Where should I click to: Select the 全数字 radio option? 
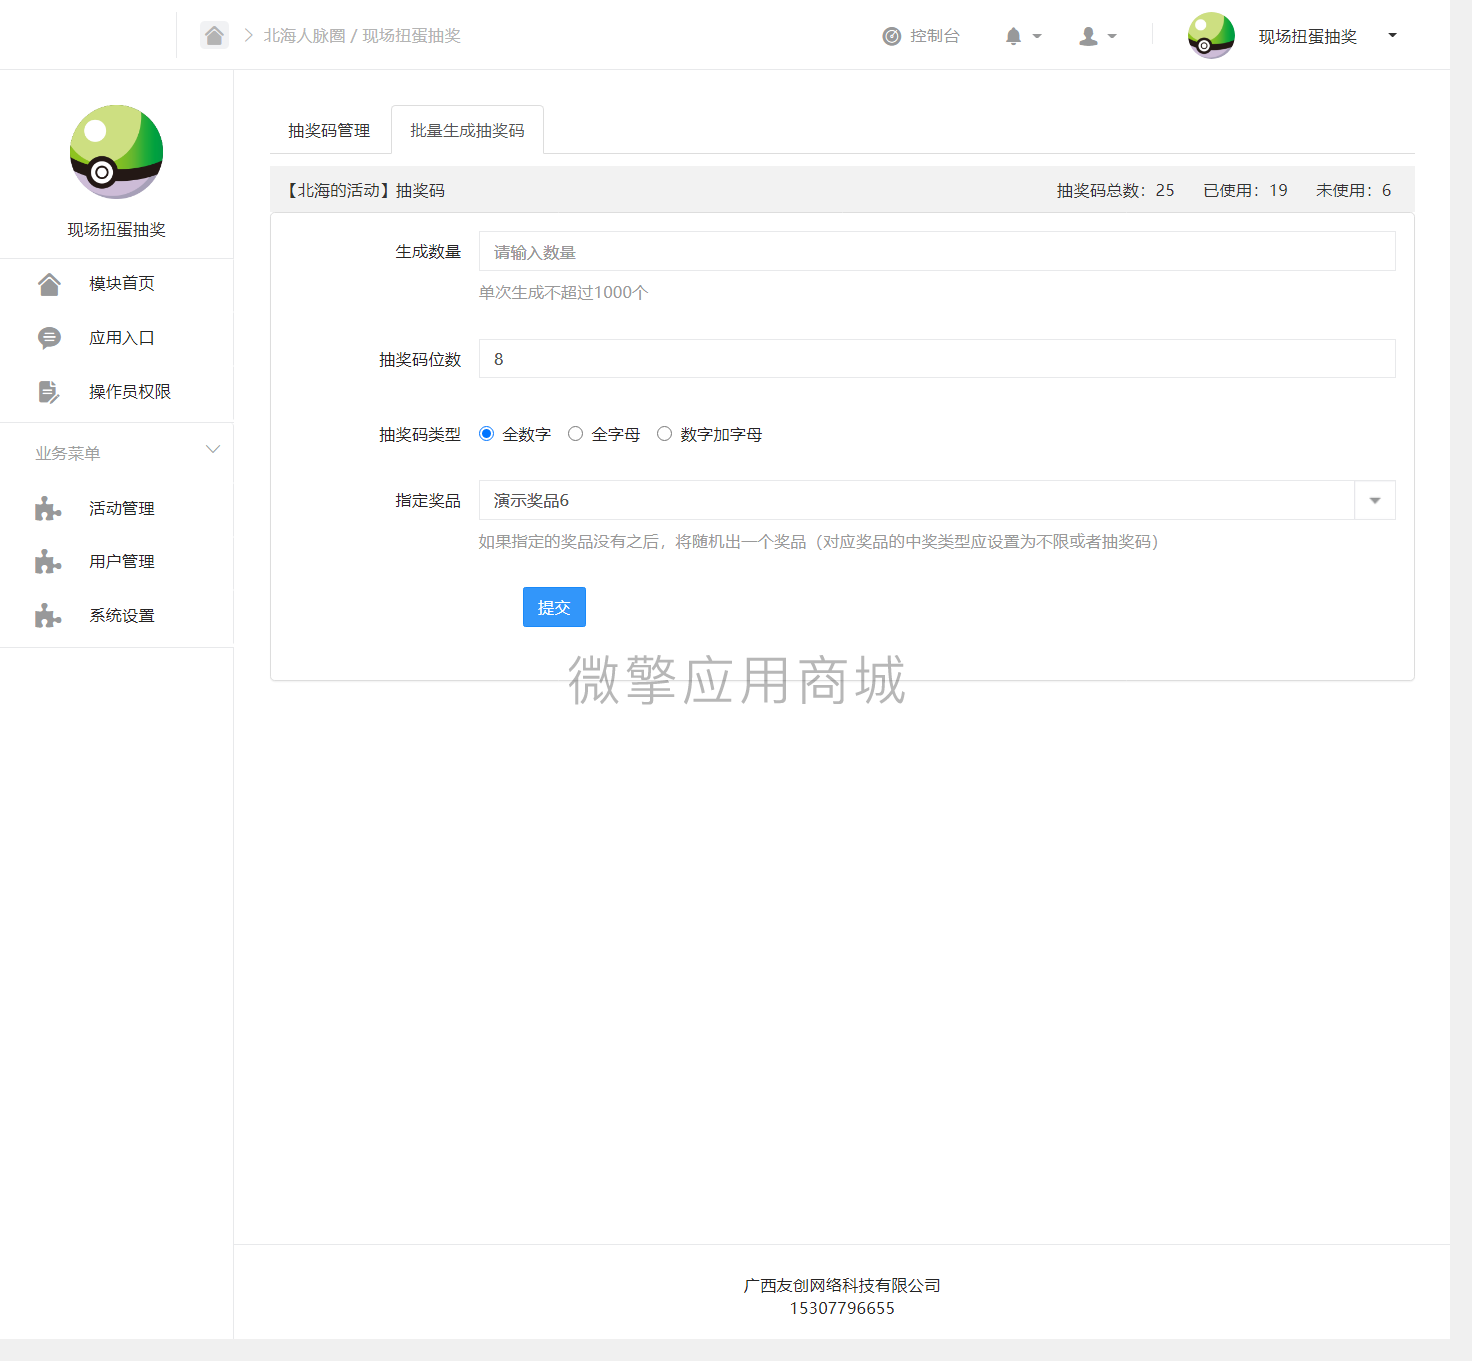(486, 434)
